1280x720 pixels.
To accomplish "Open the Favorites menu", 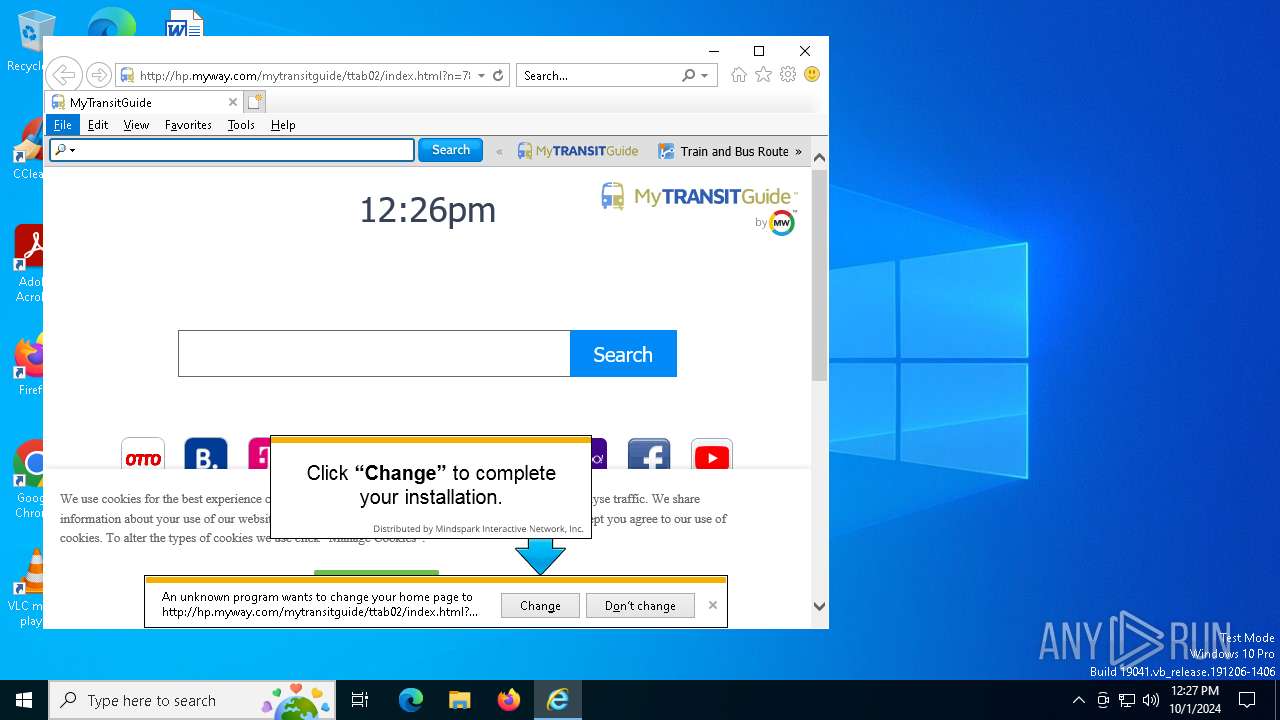I will point(188,125).
